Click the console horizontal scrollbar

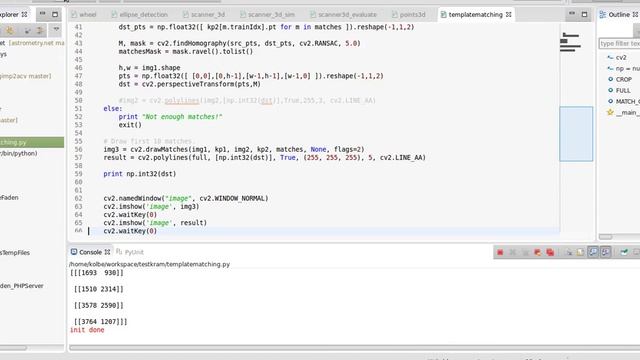click(x=354, y=348)
